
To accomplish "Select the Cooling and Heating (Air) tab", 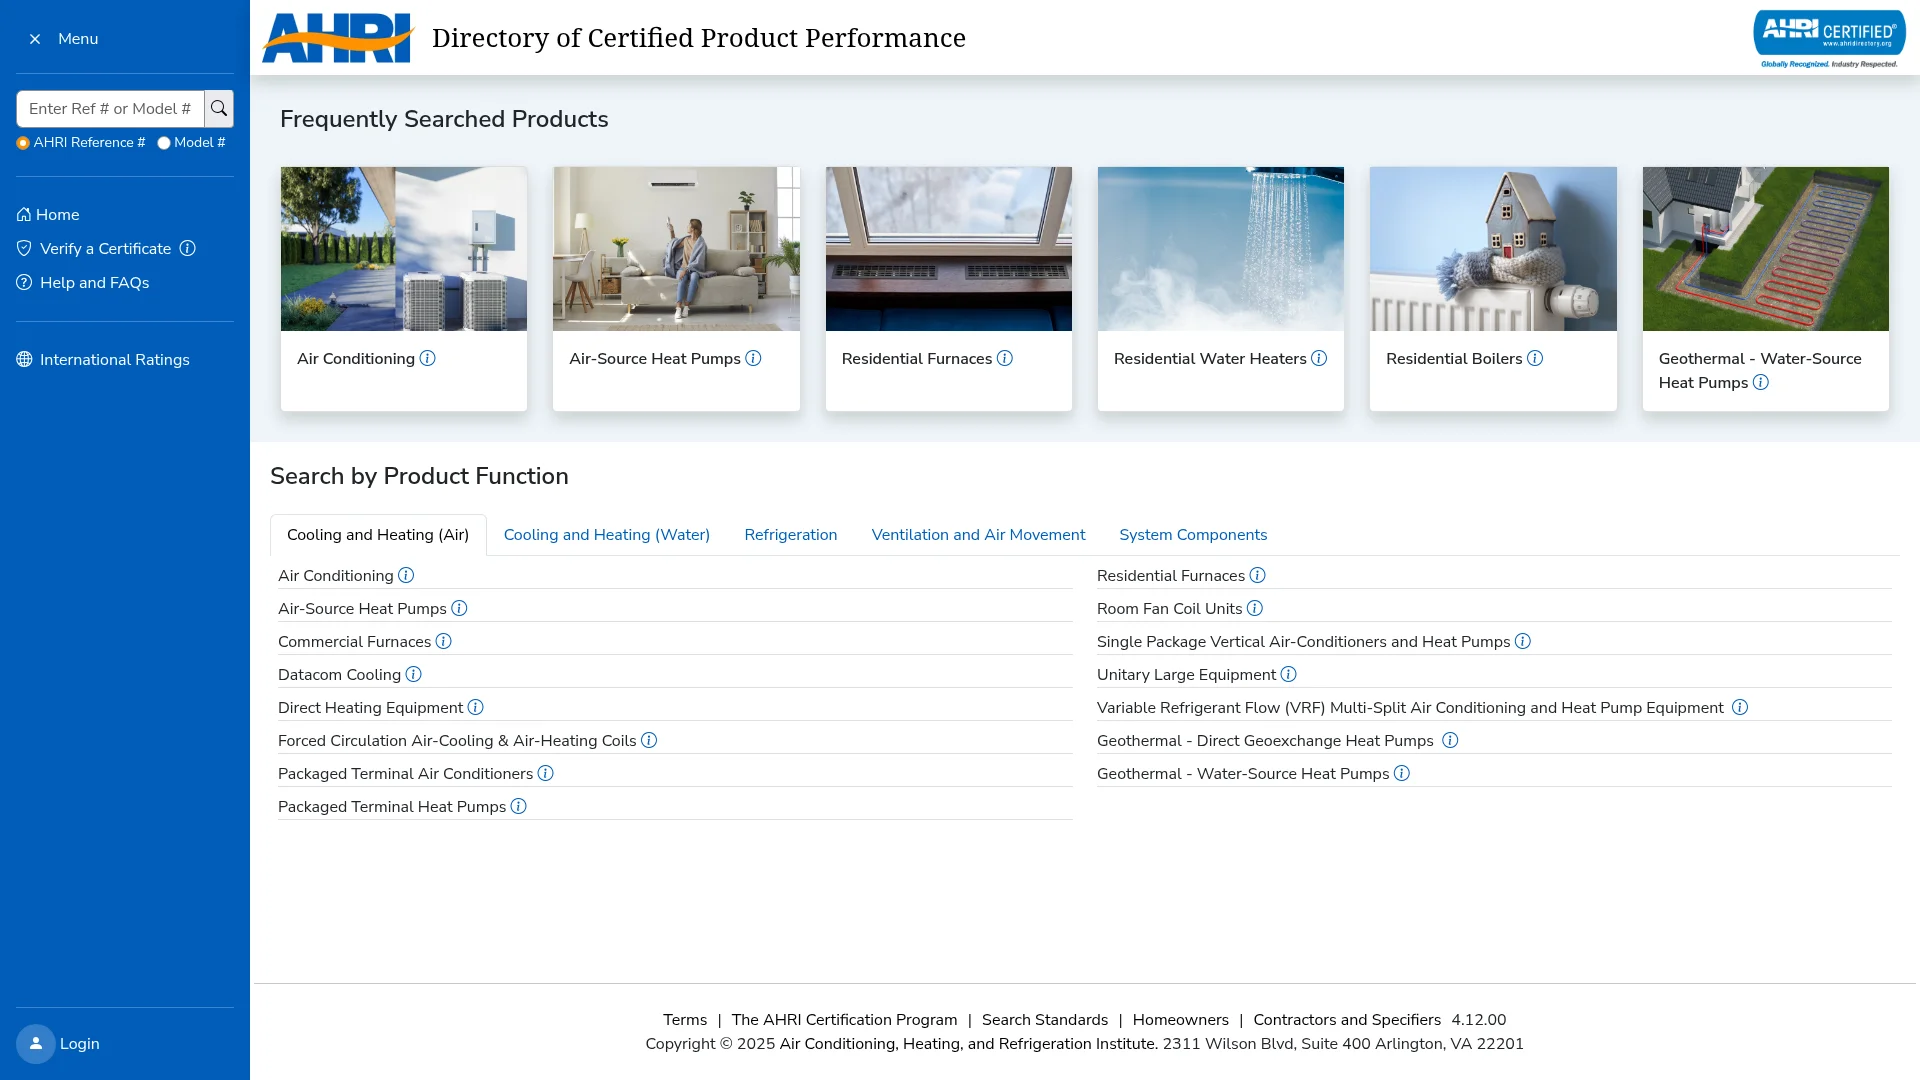I will pos(378,535).
